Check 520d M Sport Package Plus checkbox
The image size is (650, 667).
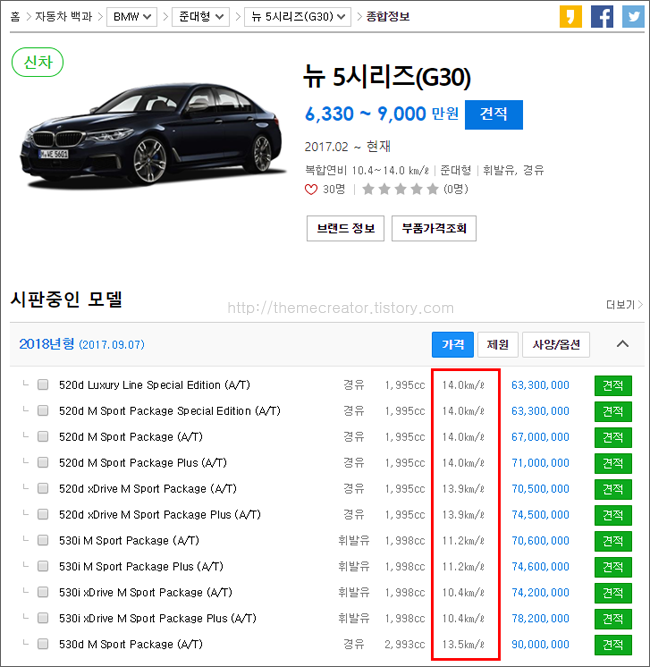pyautogui.click(x=43, y=463)
